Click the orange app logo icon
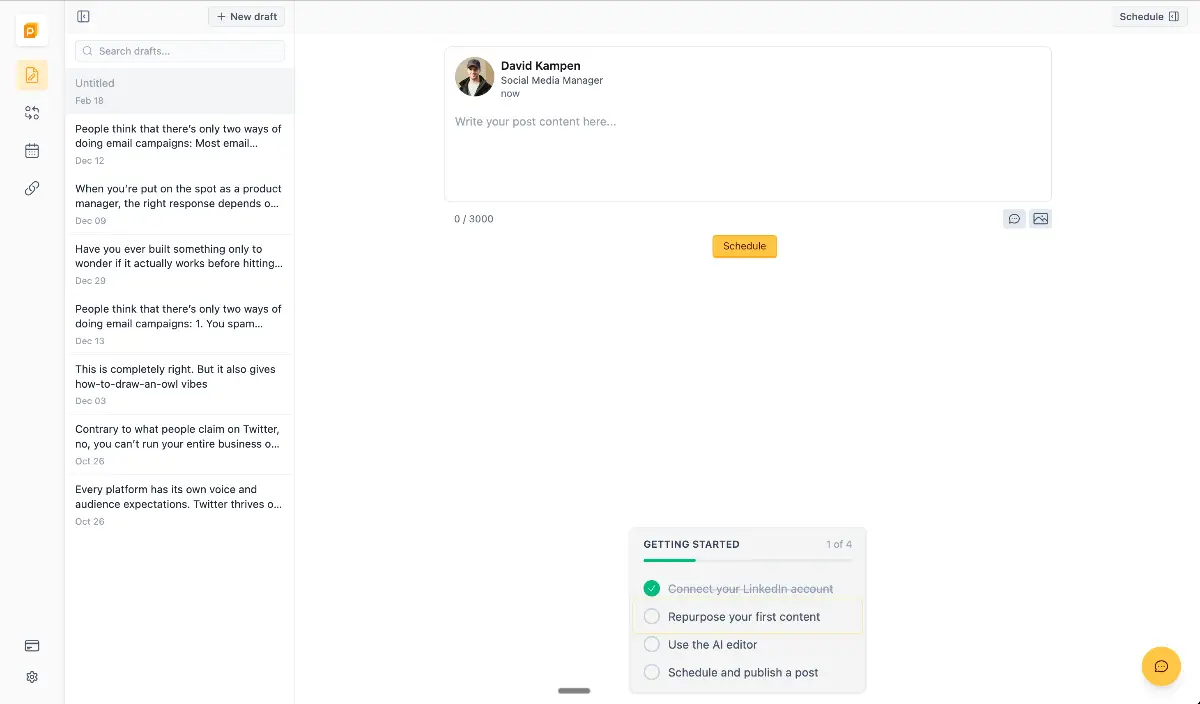This screenshot has height=704, width=1200. click(31, 31)
